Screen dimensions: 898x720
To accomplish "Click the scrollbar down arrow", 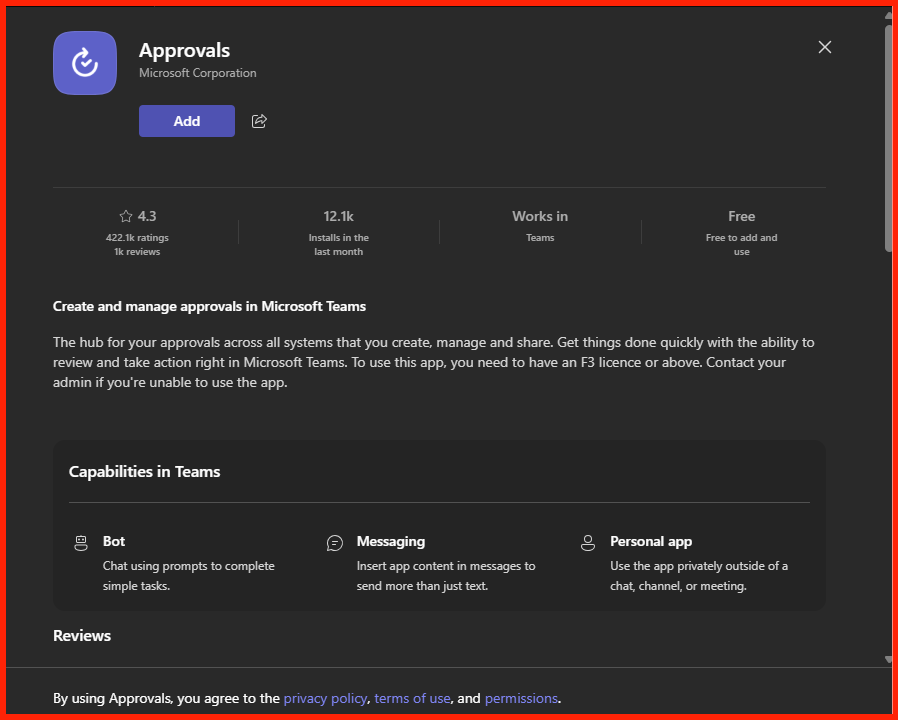I will [888, 659].
